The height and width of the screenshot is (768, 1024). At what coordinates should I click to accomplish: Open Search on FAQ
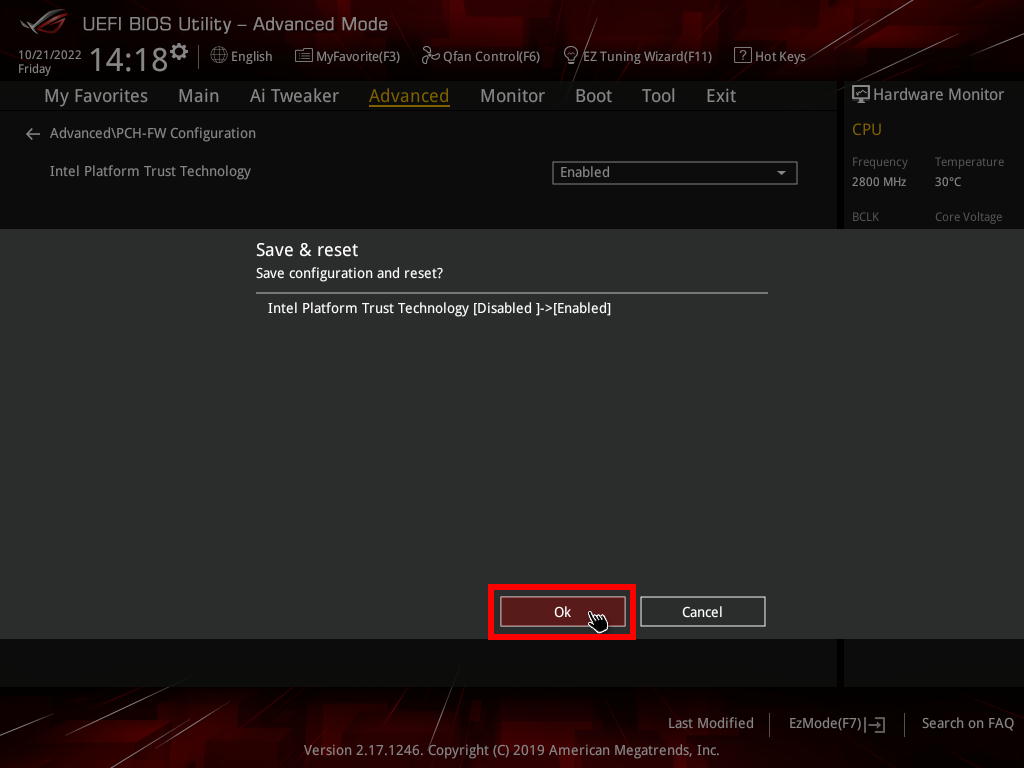[x=967, y=723]
